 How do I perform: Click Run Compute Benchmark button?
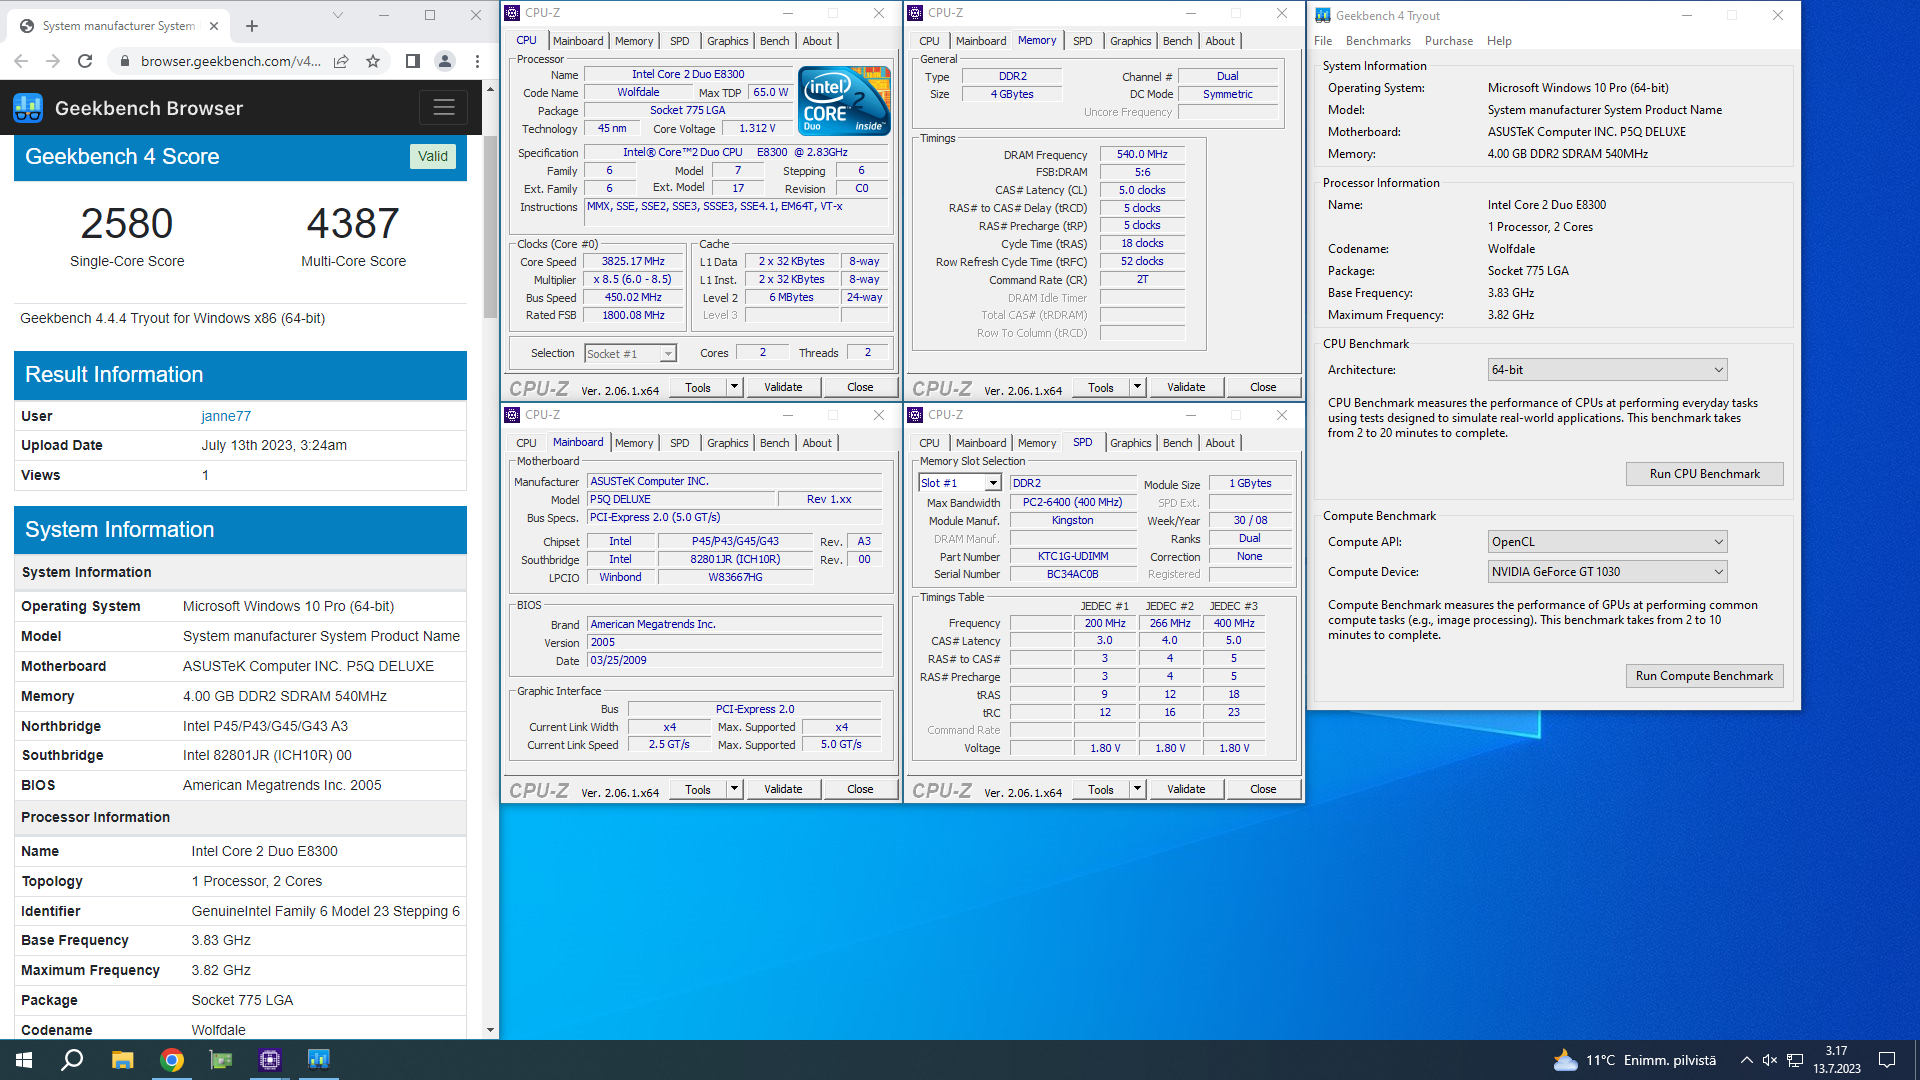[x=1704, y=676]
